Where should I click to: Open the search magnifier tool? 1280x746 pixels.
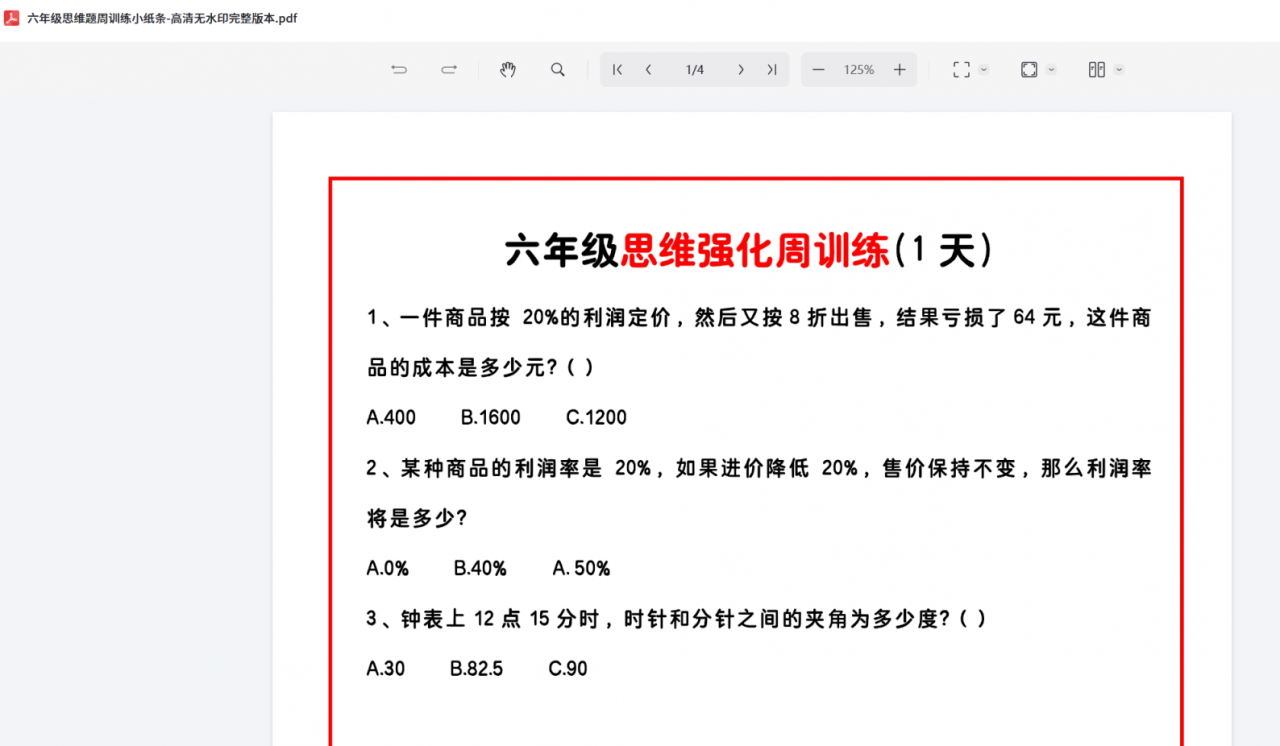(558, 70)
